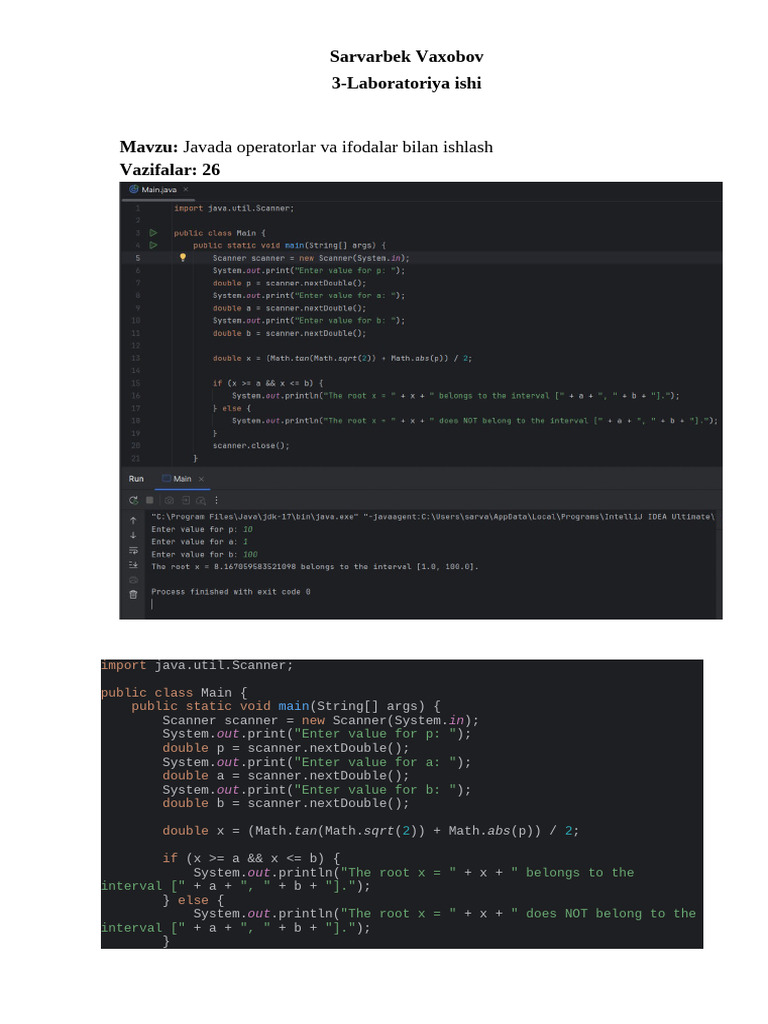Viewport: 768px width, 1024px height.
Task: Click console line 'Enter value for a: 1'
Action: coord(200,541)
